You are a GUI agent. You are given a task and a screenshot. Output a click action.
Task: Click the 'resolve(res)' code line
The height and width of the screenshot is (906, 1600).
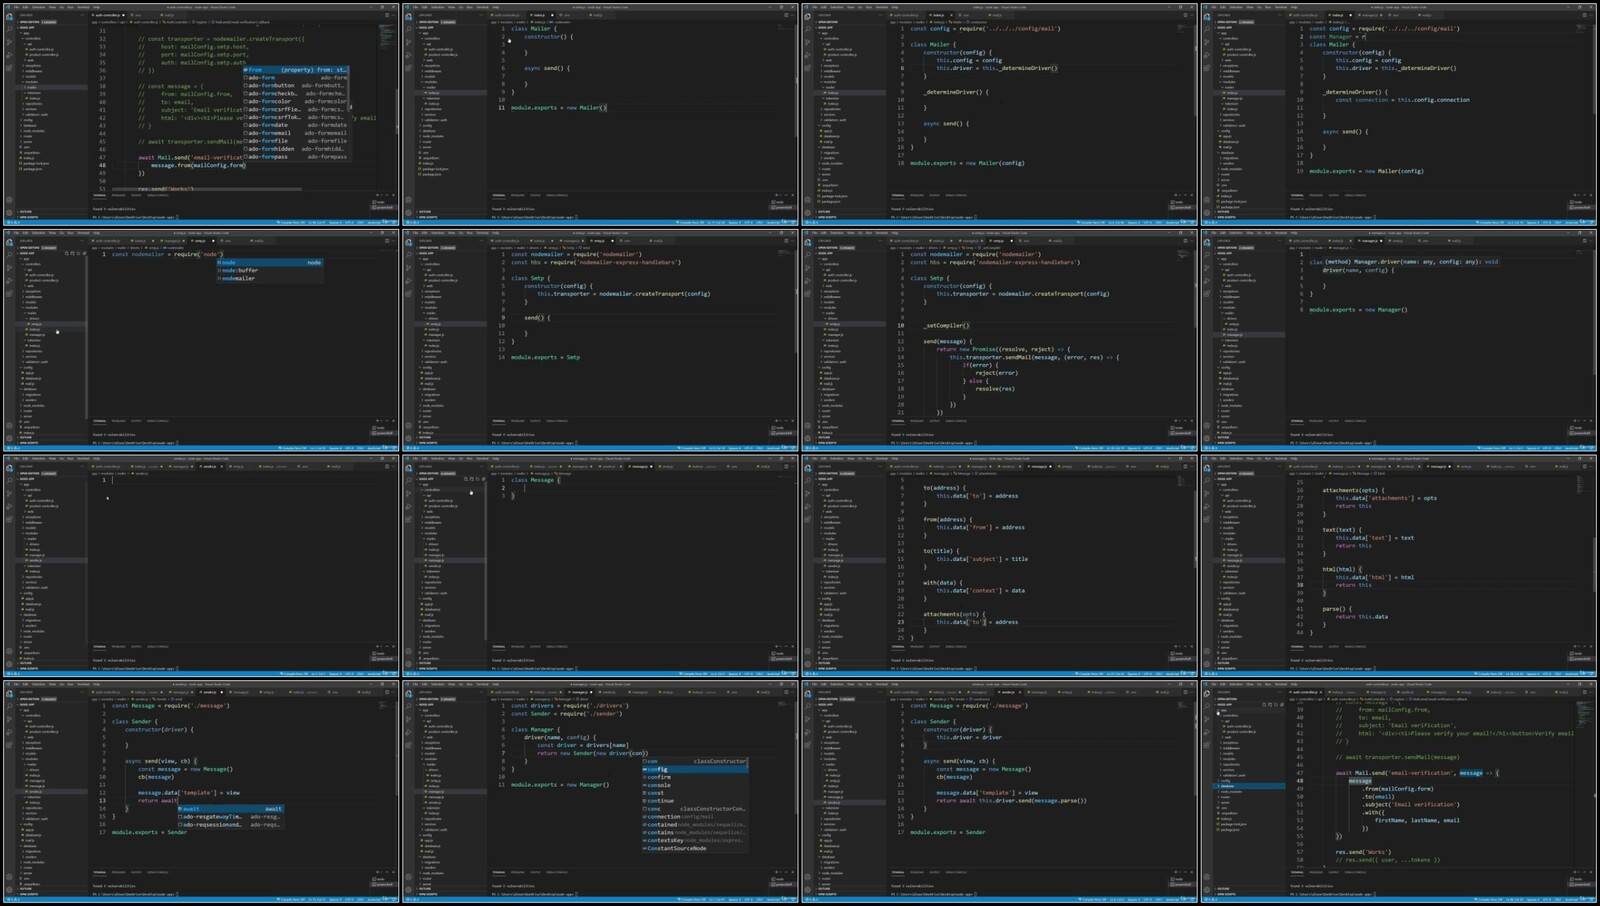(995, 389)
